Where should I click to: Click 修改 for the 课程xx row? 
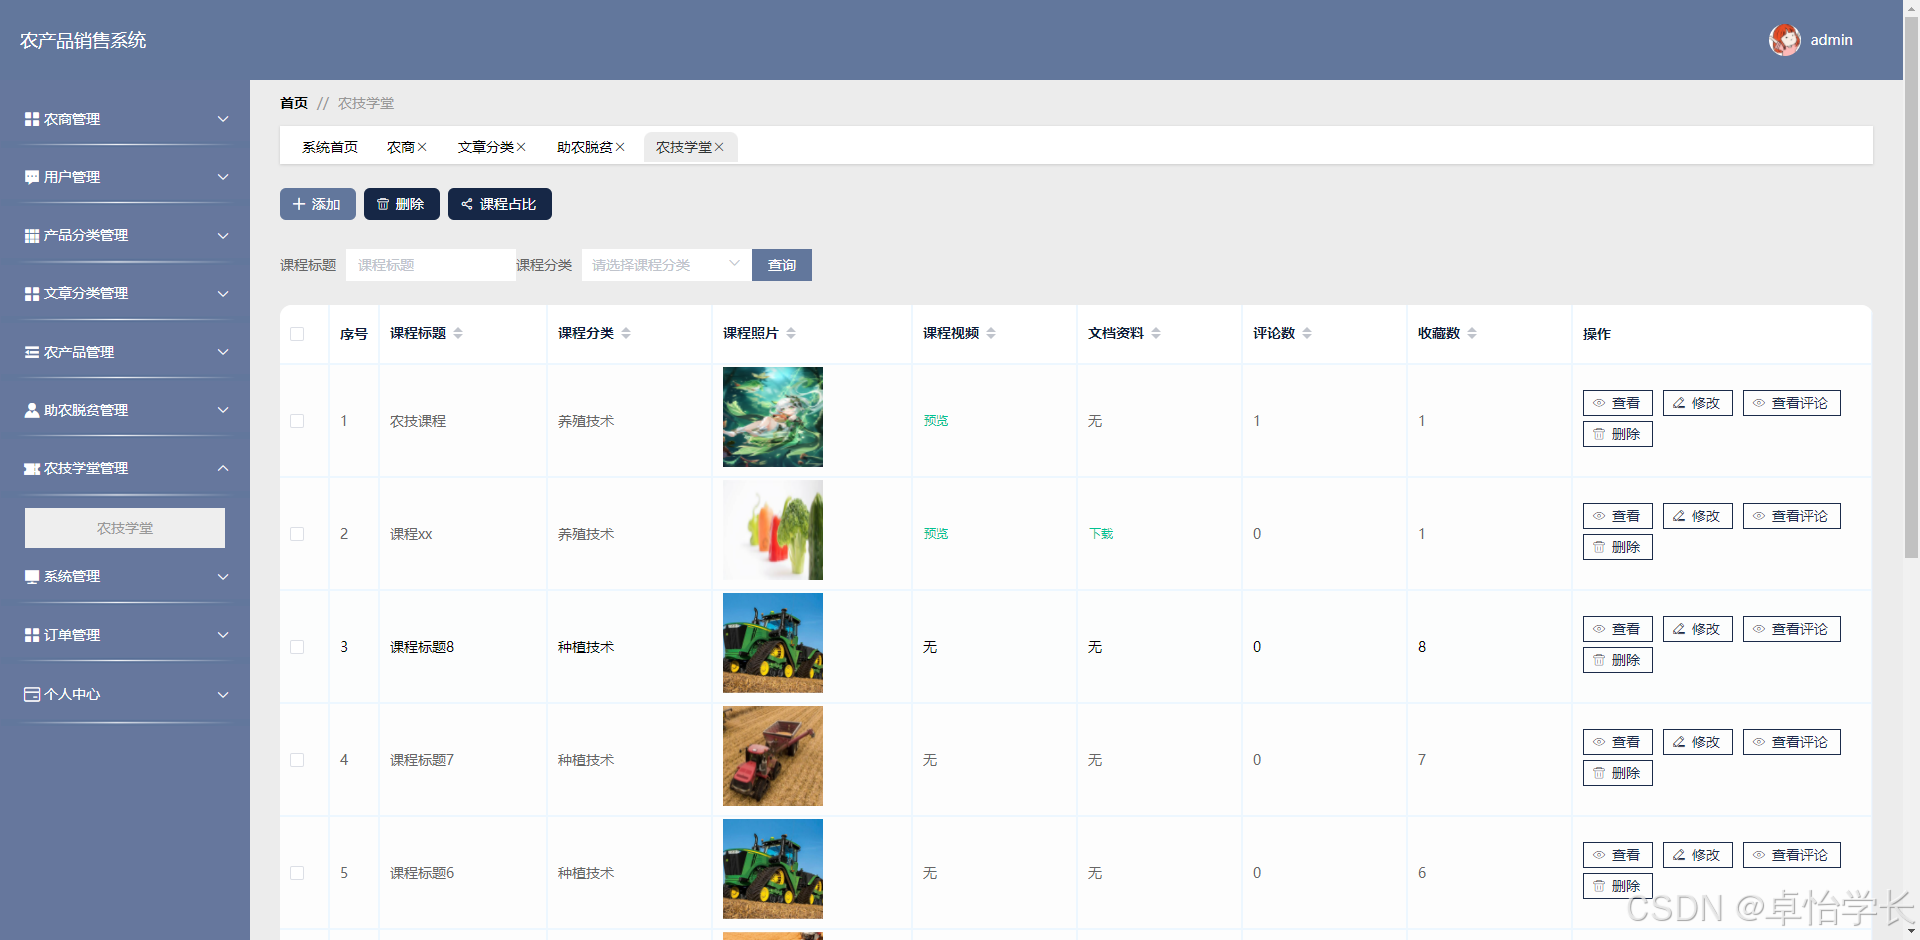(x=1697, y=516)
